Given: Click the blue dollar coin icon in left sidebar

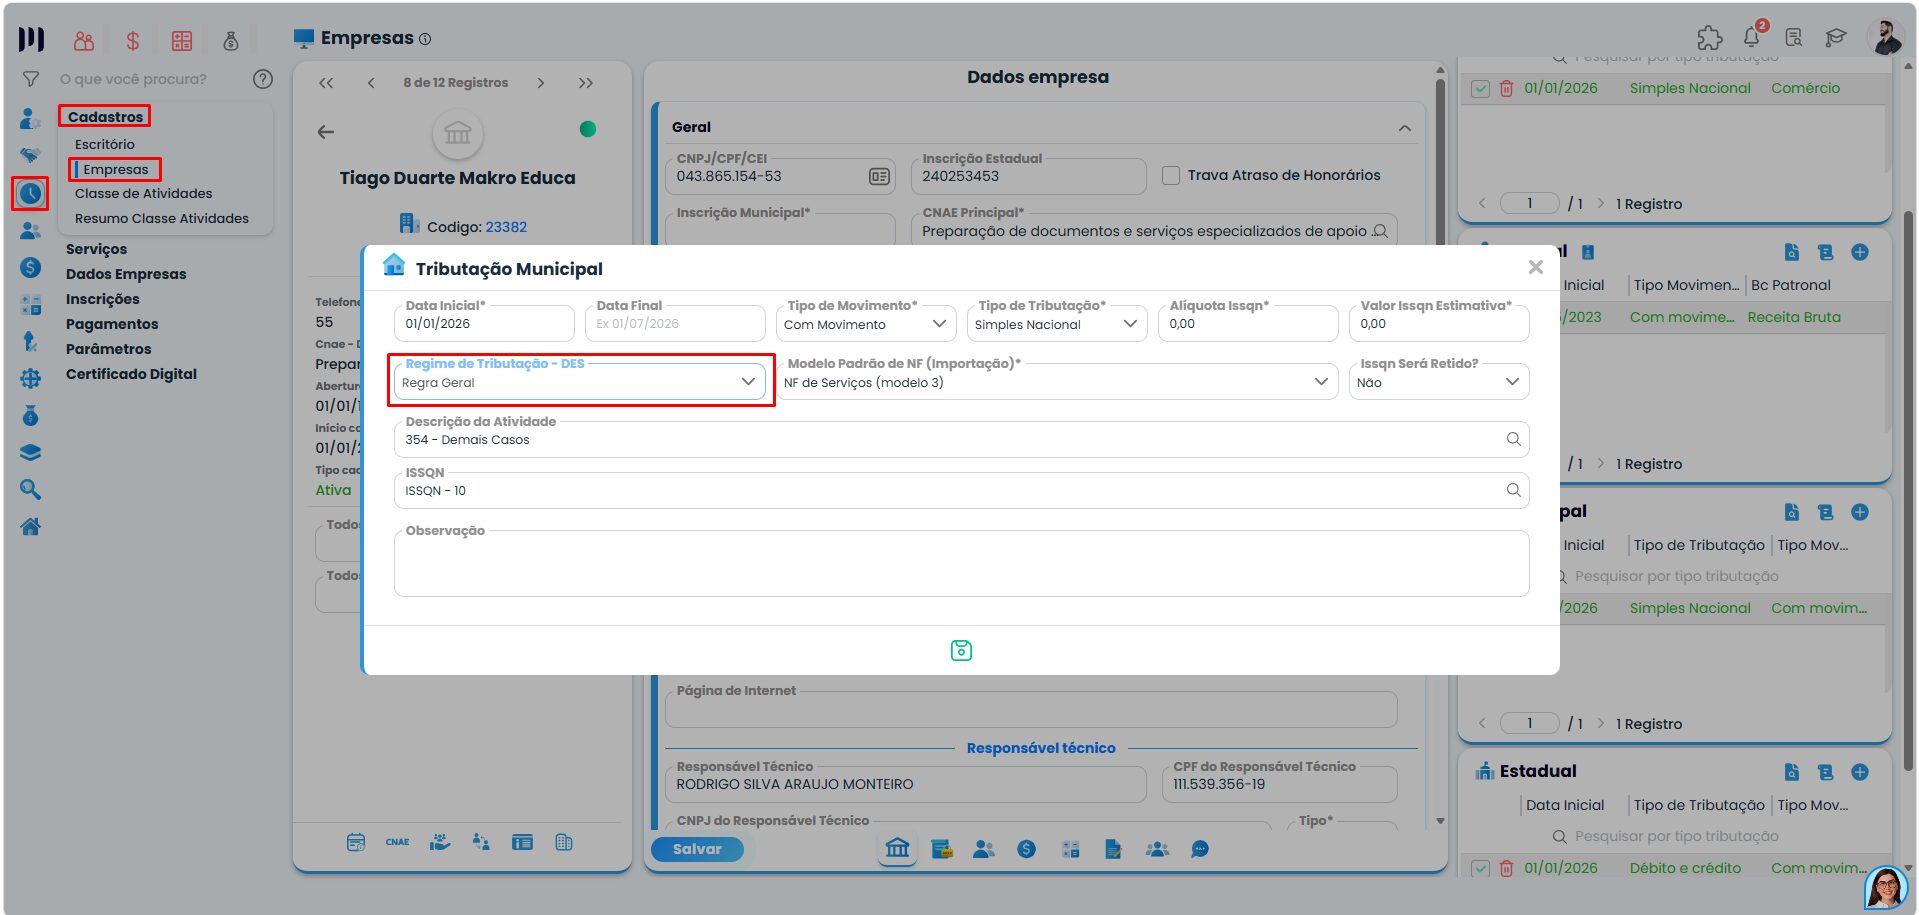Looking at the screenshot, I should pos(31,267).
